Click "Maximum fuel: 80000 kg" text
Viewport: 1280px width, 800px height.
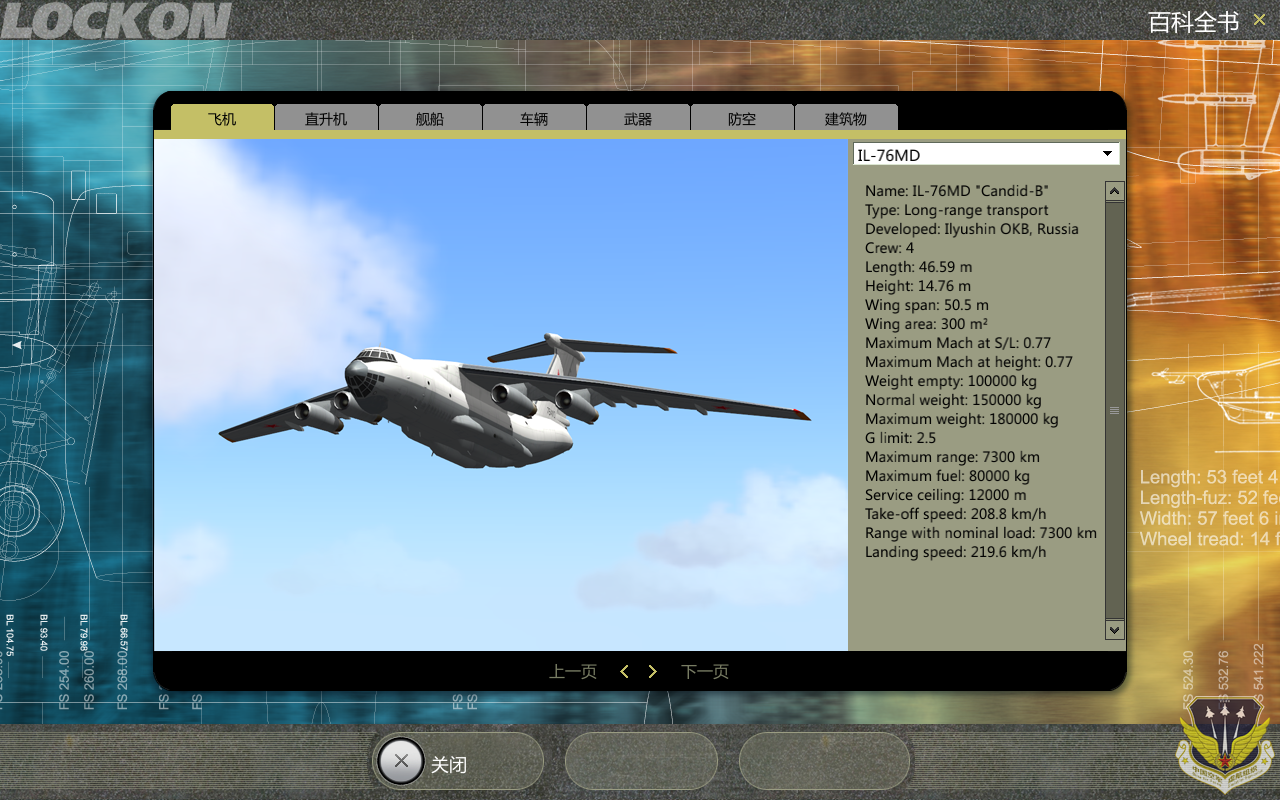pyautogui.click(x=947, y=476)
